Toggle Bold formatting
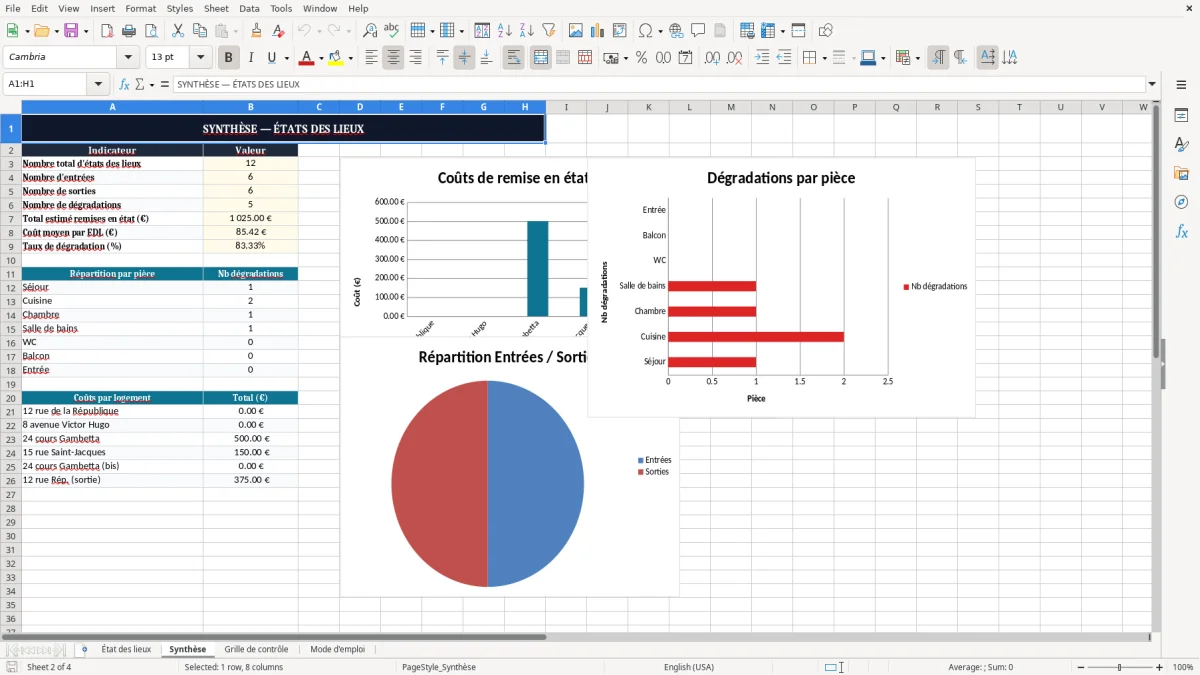Screen dimensions: 1200x675 [229, 58]
